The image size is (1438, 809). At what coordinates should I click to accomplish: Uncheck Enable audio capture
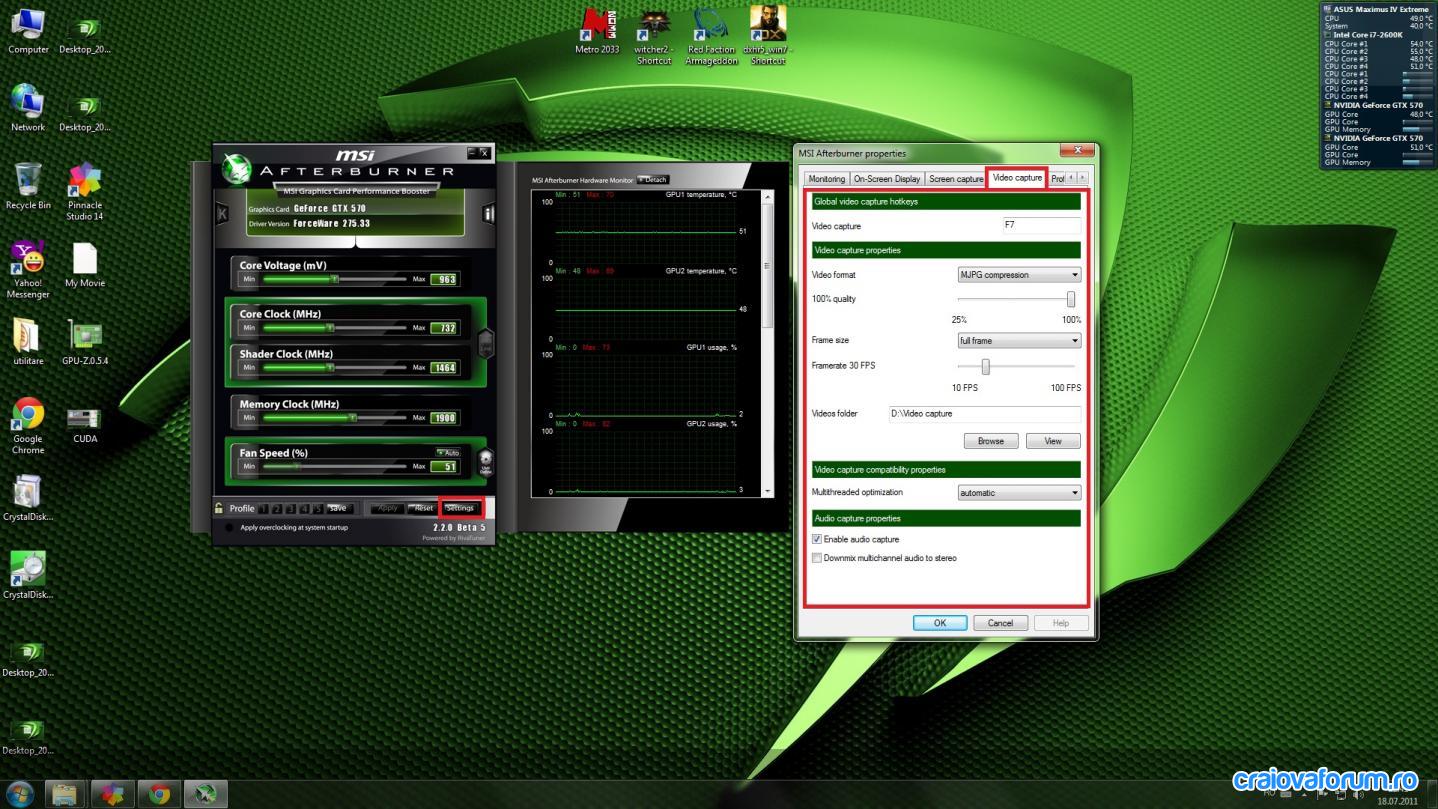point(817,539)
